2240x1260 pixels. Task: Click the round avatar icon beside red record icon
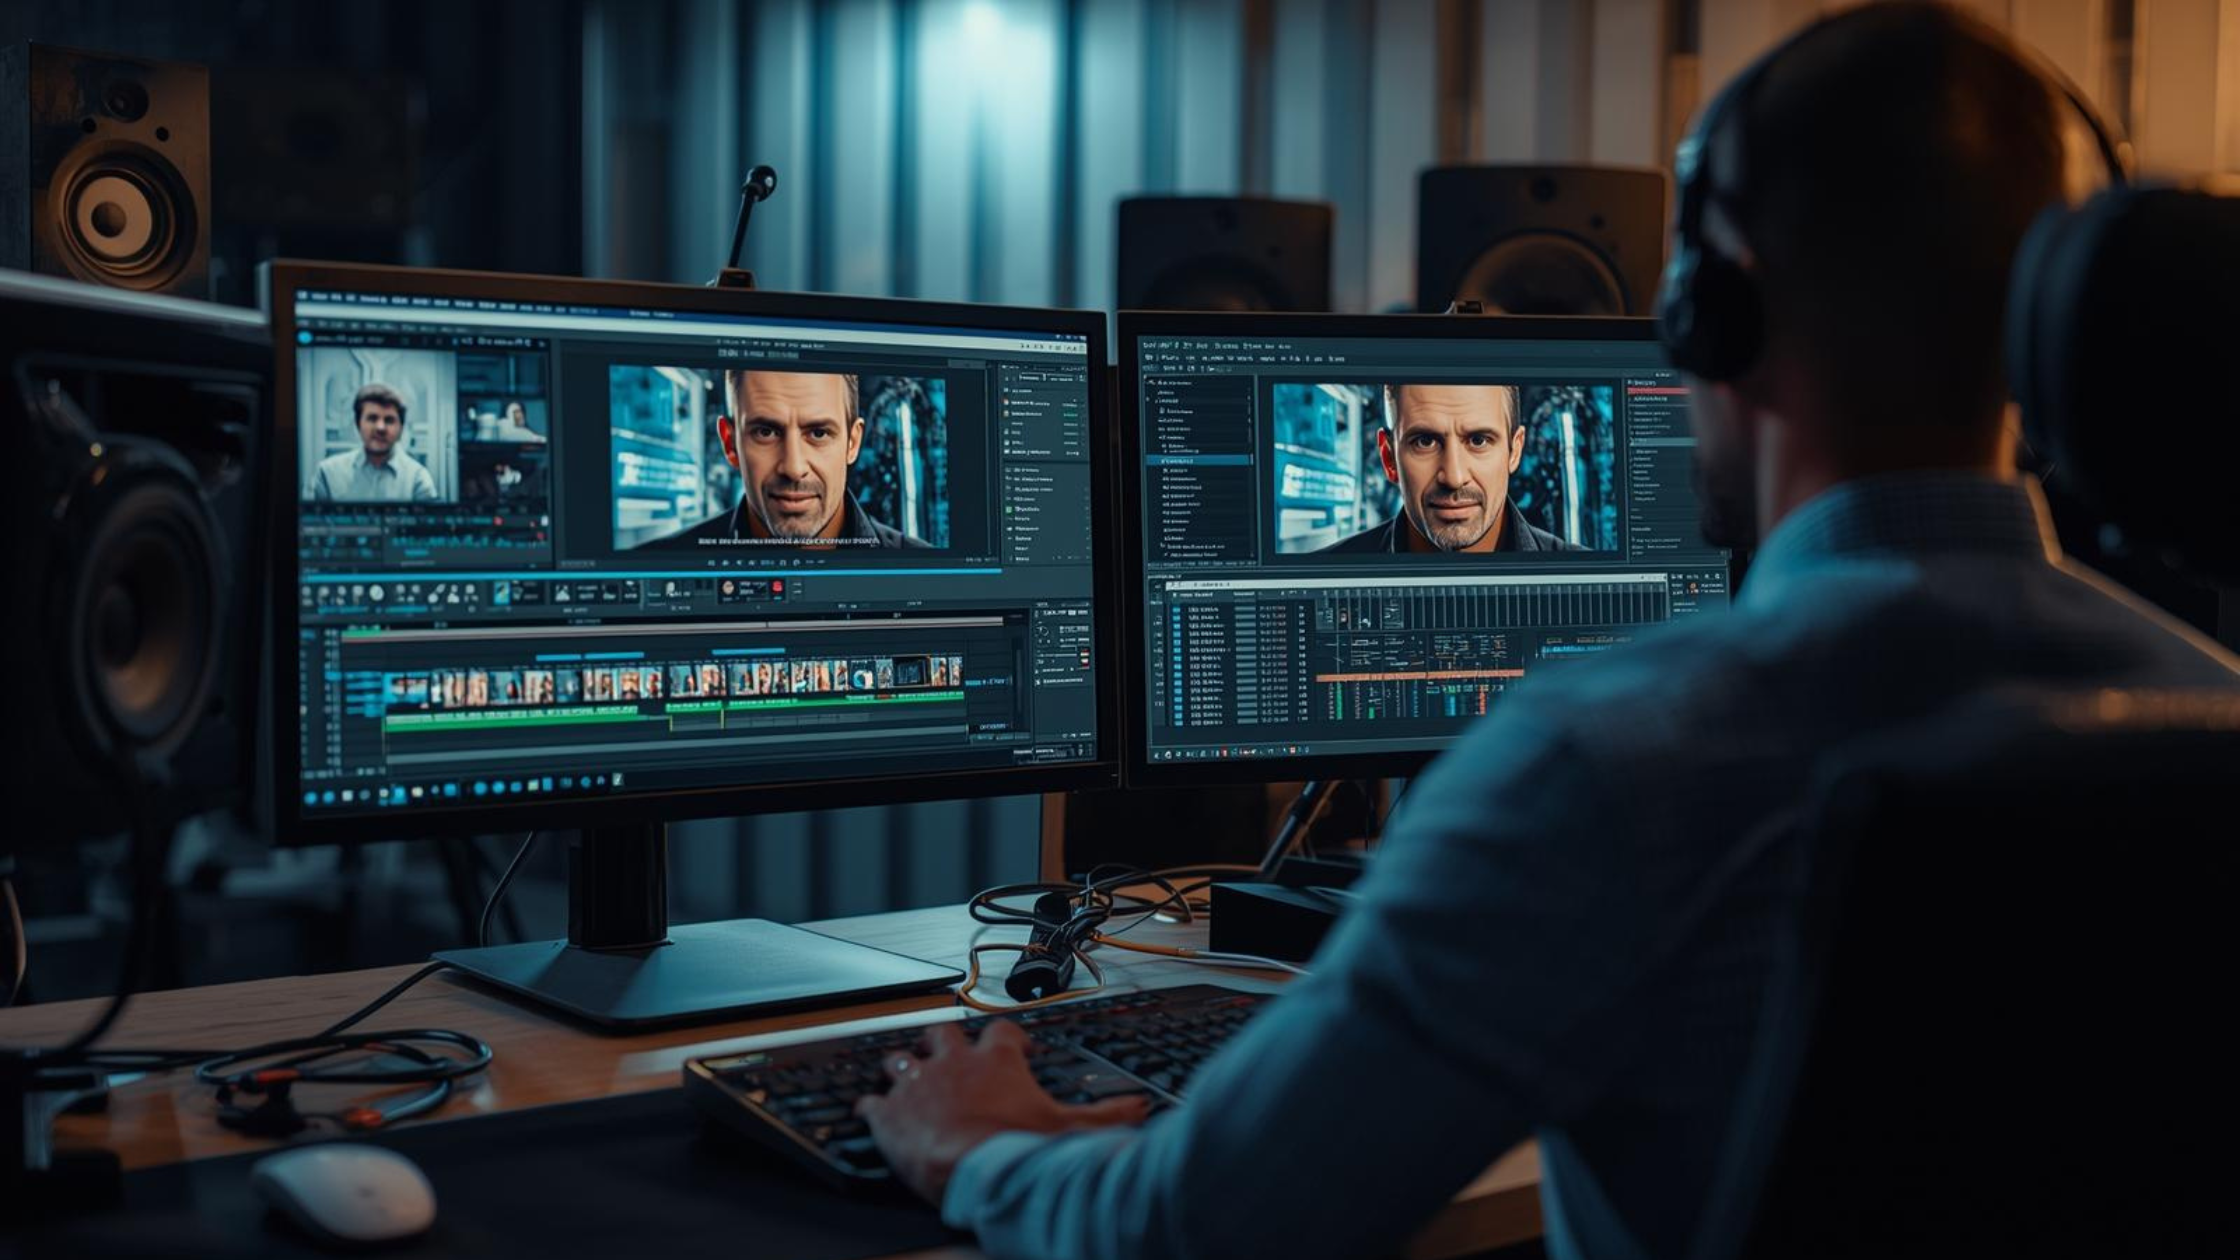727,588
